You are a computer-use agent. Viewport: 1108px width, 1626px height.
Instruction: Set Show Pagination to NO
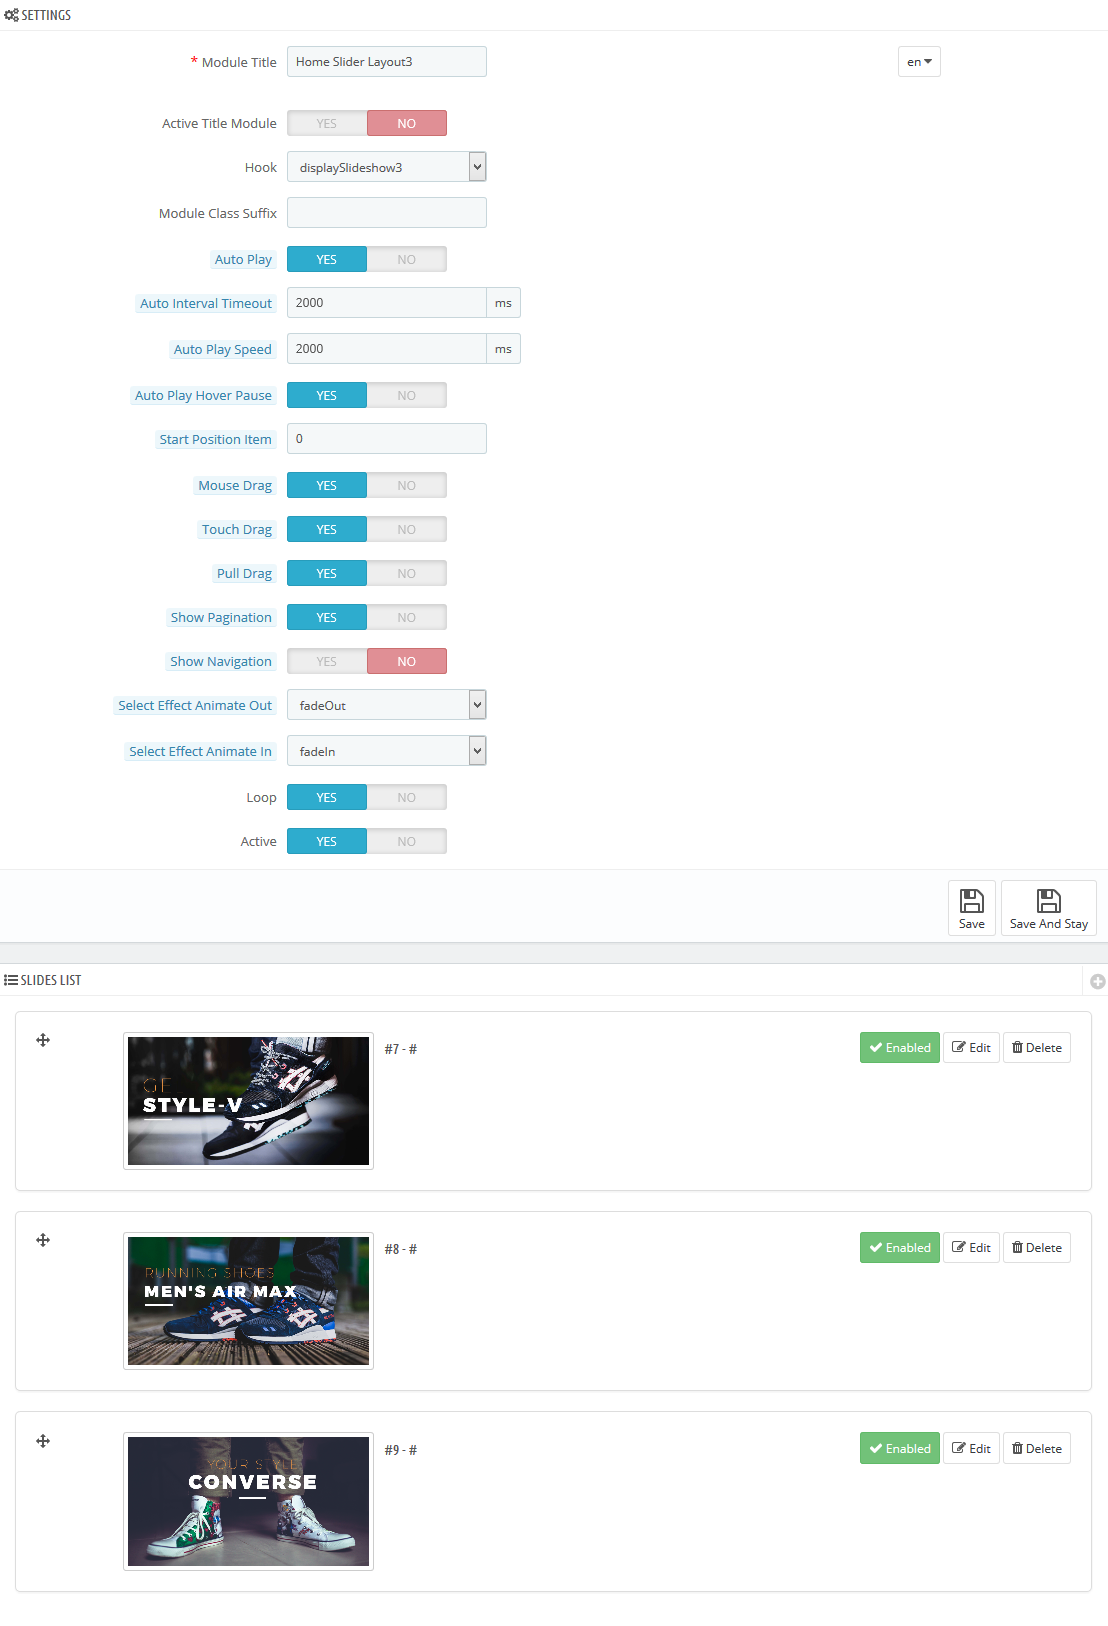point(407,617)
